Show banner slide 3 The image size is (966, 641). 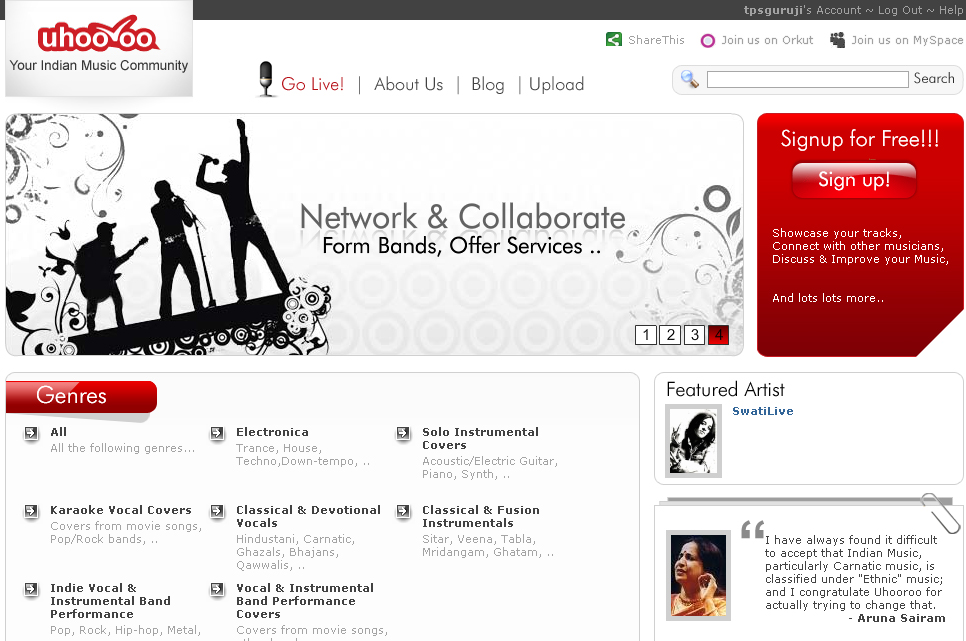click(x=694, y=335)
